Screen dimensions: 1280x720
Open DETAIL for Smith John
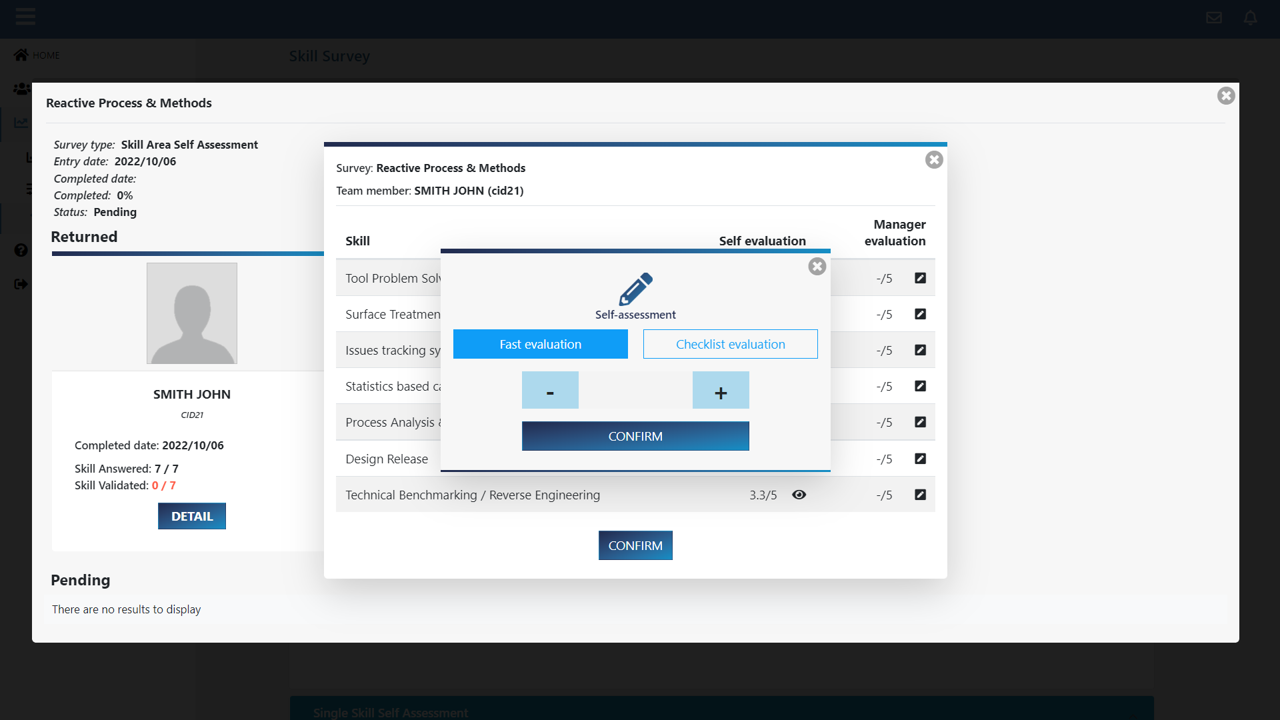click(192, 516)
